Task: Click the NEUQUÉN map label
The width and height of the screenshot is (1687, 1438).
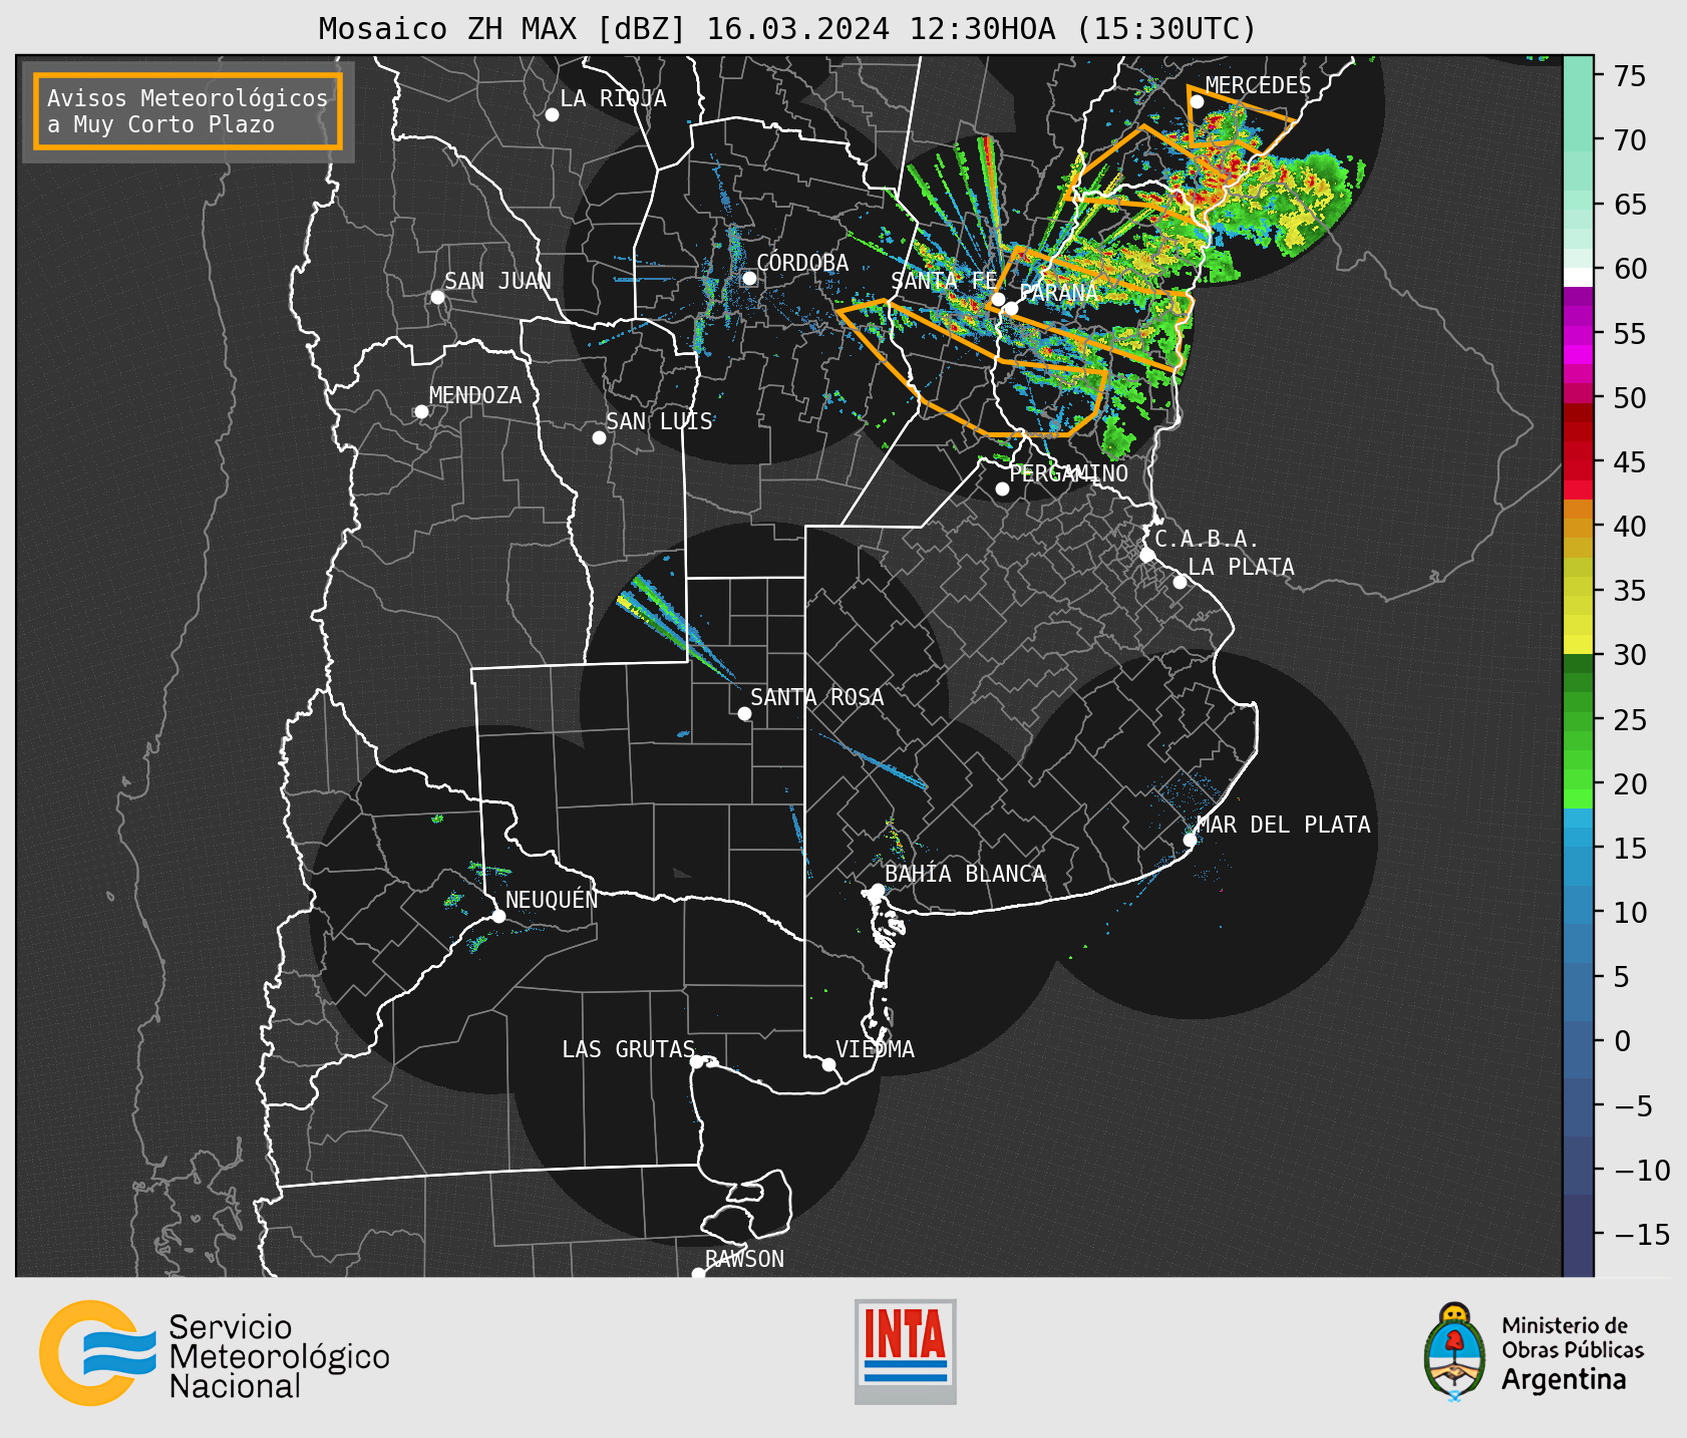Action: coord(552,900)
